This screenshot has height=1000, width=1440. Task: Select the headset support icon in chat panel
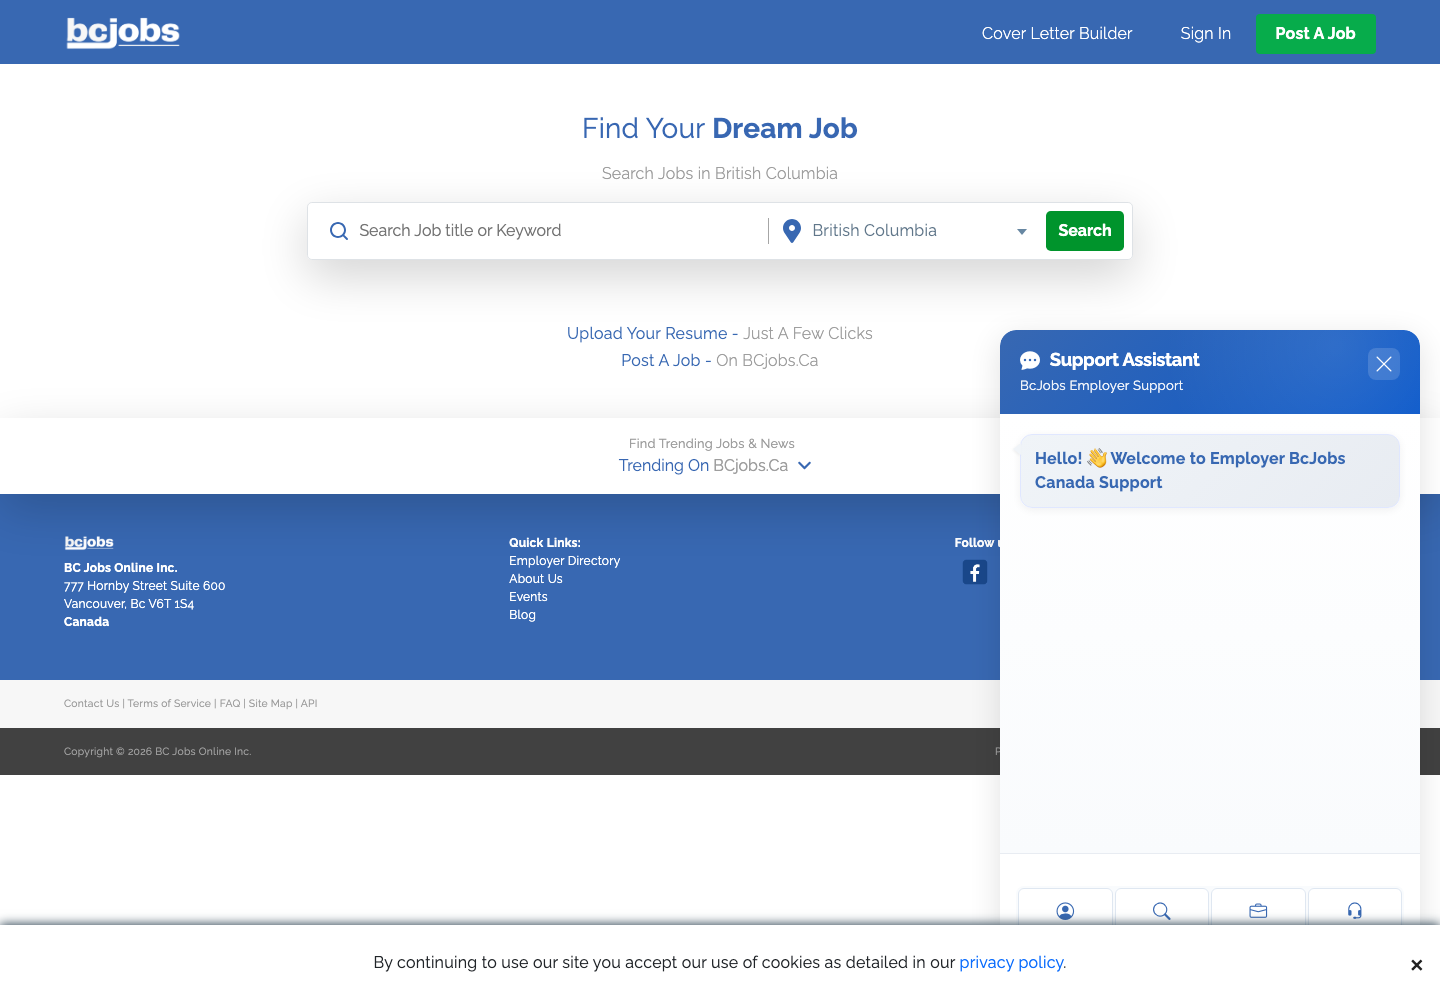click(x=1354, y=910)
